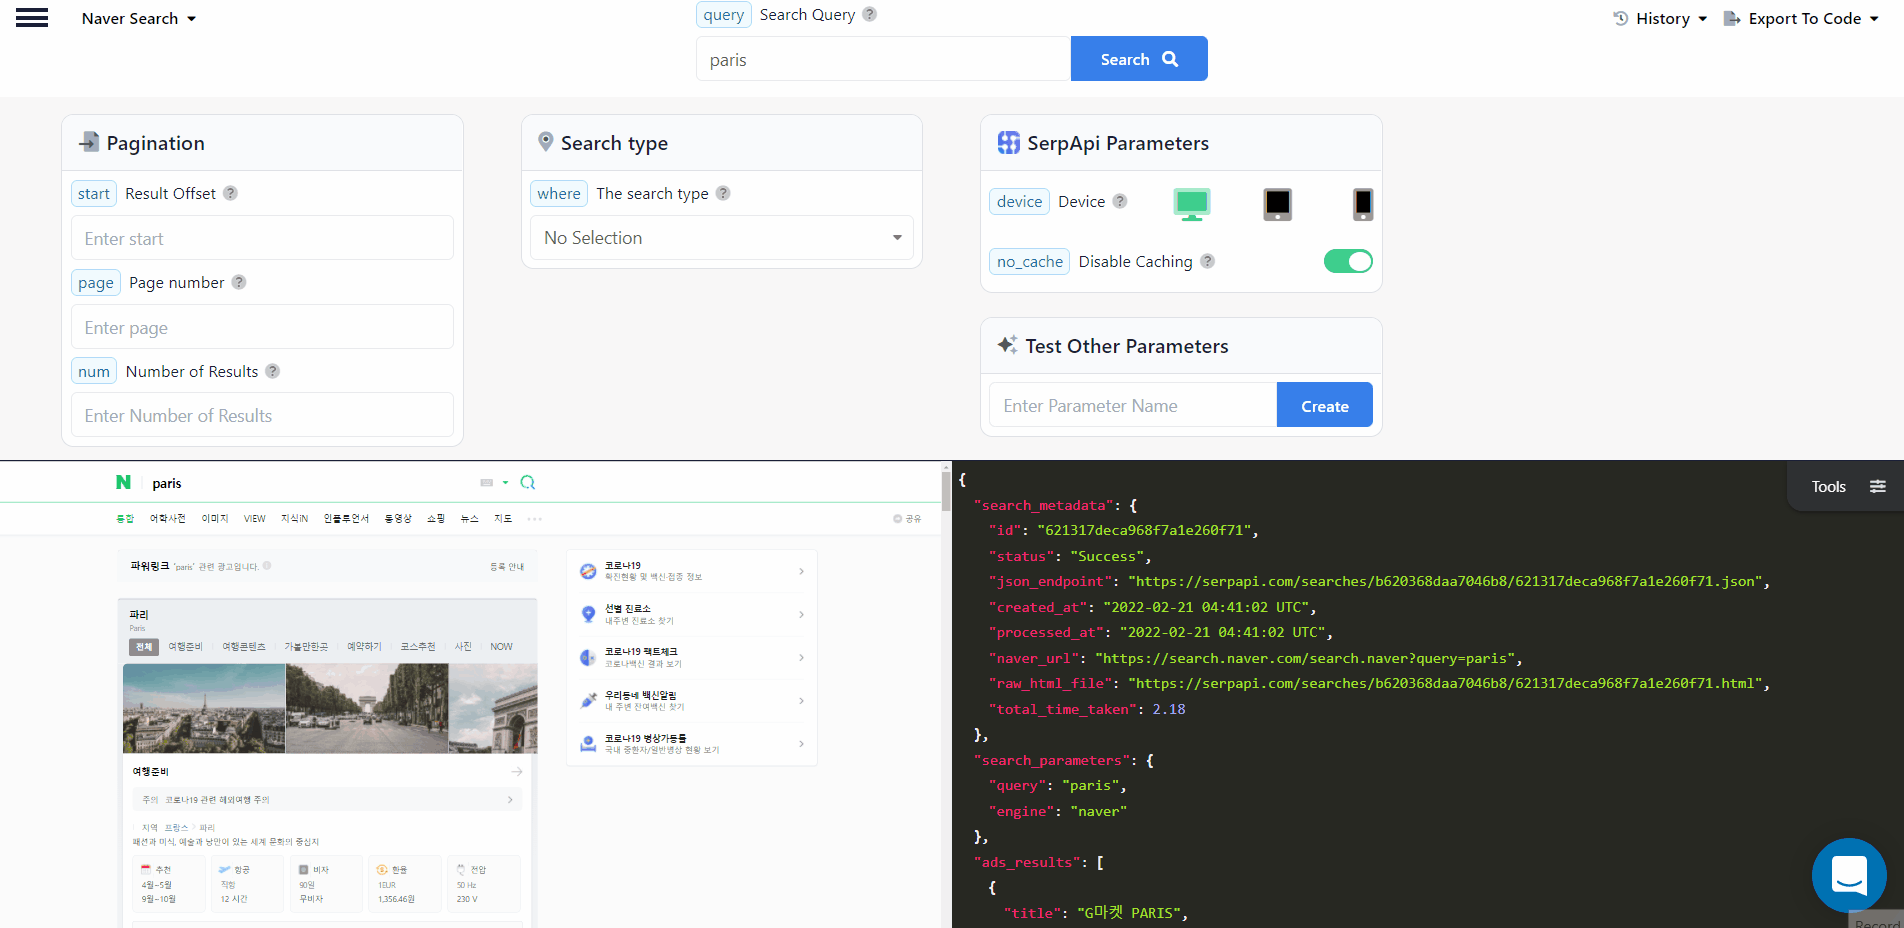
Task: Click the Enter page input field
Action: tap(262, 327)
